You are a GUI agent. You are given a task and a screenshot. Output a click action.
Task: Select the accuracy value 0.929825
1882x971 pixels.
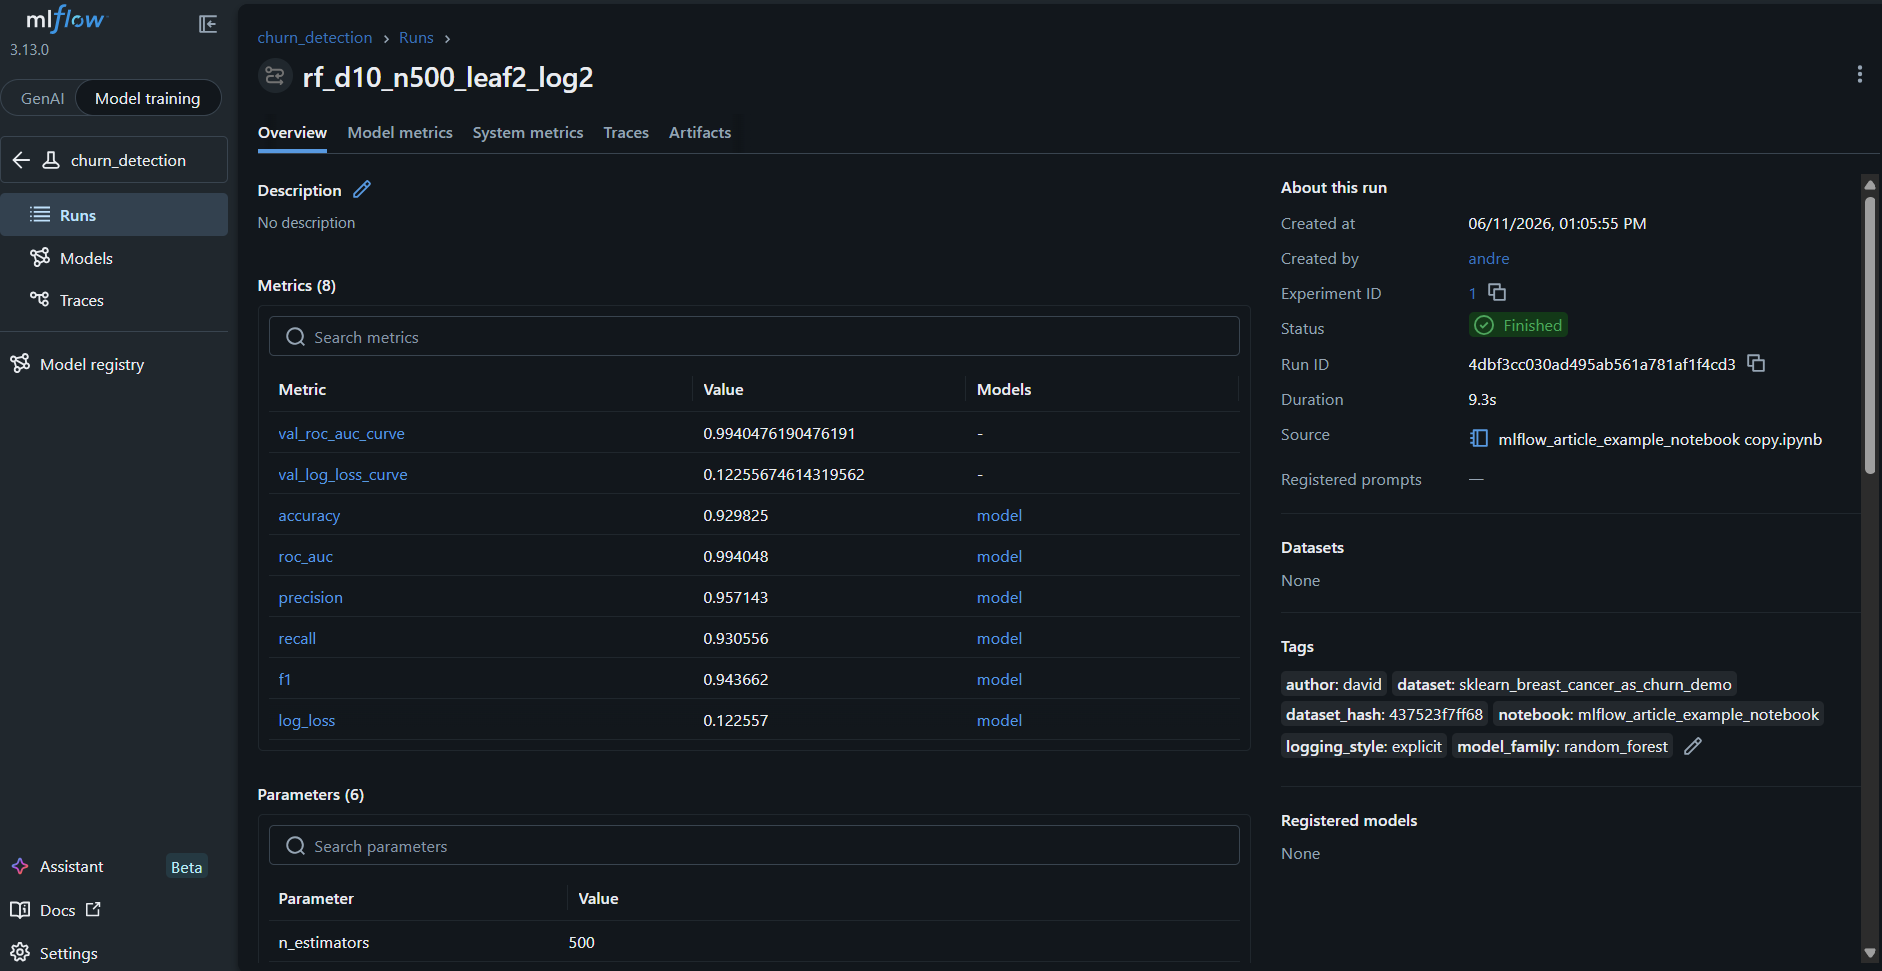(735, 515)
